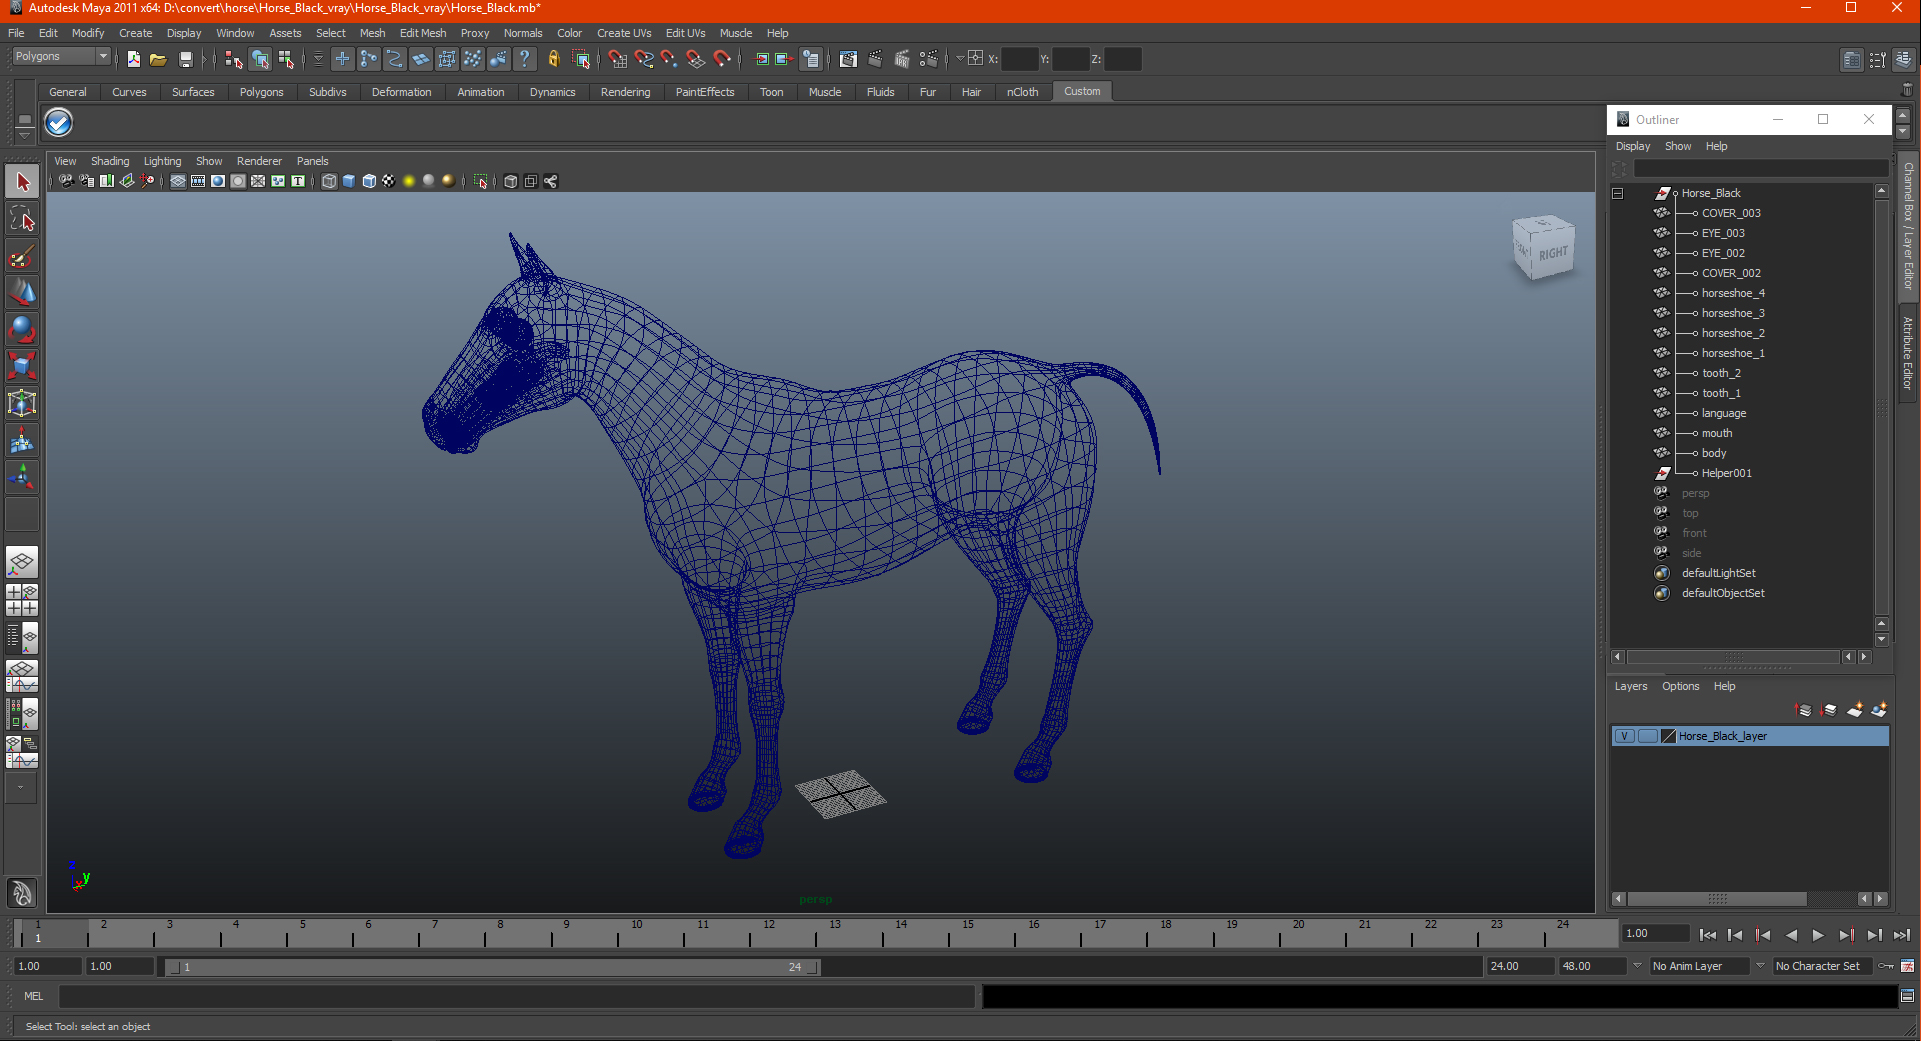Toggle the V visibility box of Horse_Black_layer

click(x=1625, y=736)
